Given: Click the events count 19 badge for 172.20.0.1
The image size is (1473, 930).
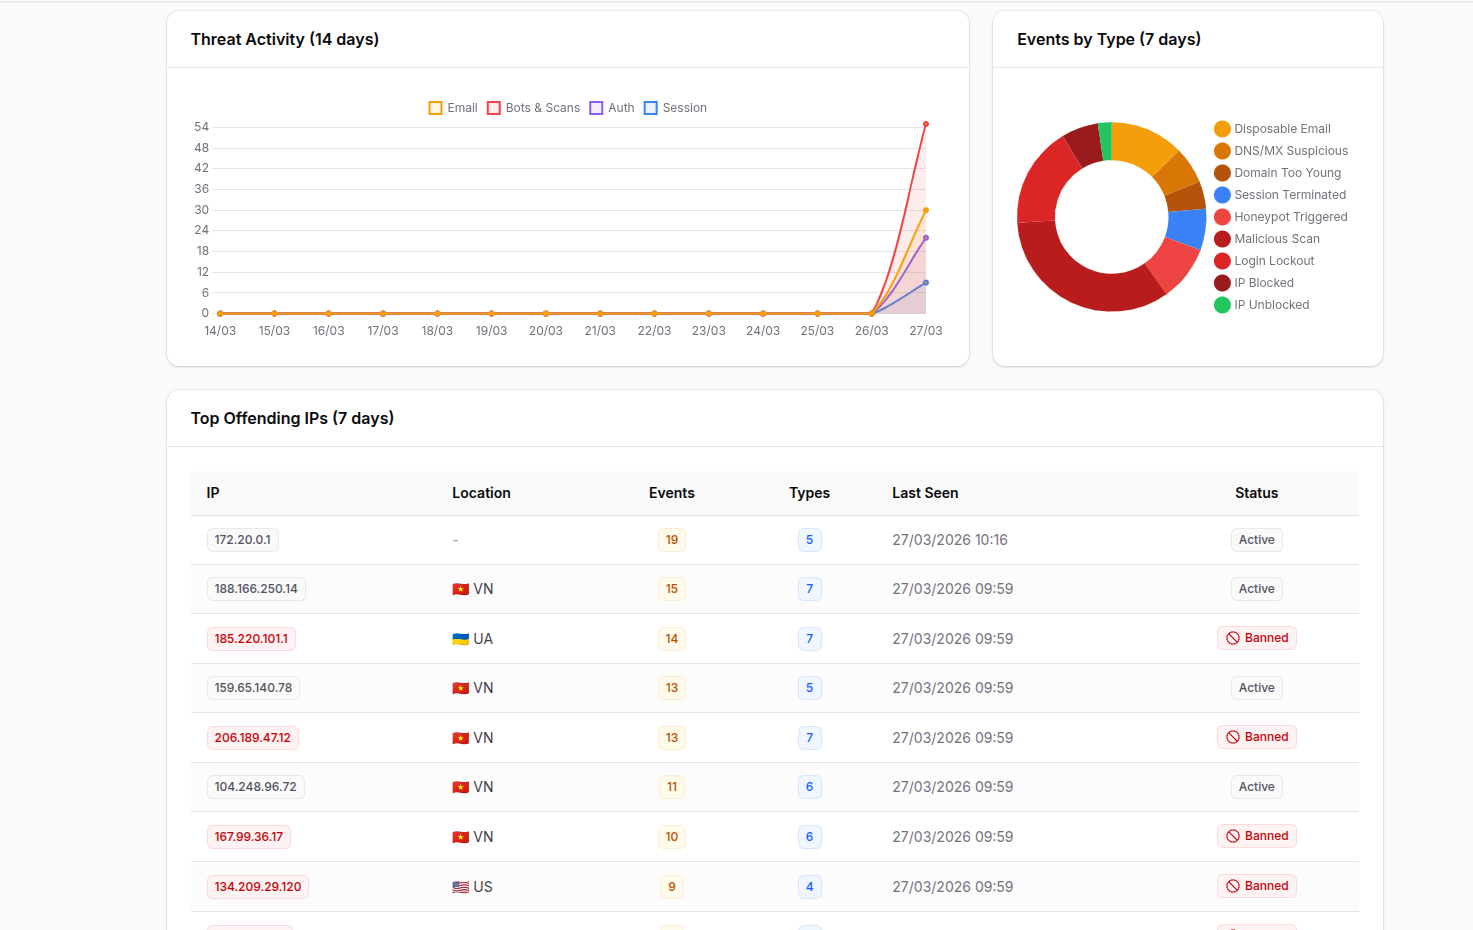Looking at the screenshot, I should tap(671, 539).
